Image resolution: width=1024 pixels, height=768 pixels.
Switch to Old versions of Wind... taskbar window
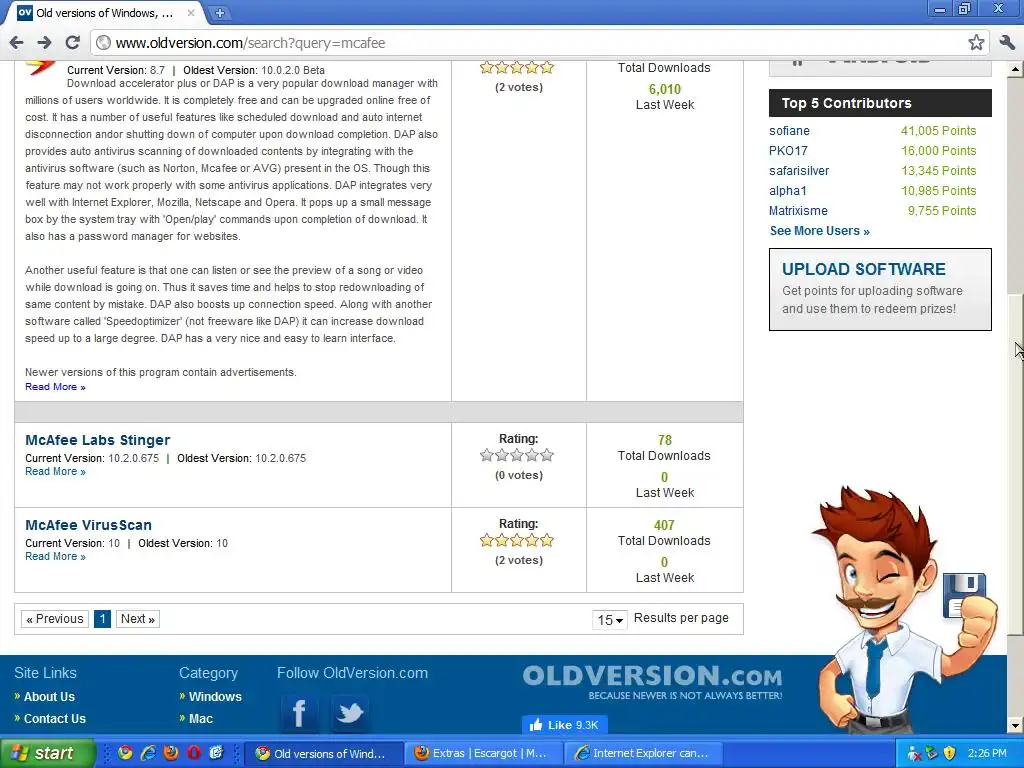322,754
